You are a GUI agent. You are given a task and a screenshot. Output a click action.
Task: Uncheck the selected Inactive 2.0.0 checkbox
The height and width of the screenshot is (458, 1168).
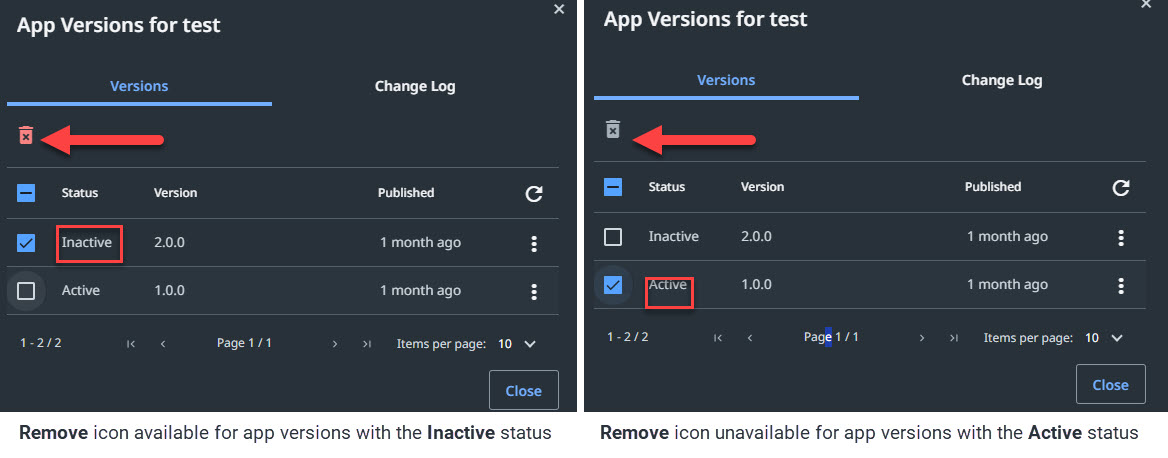point(27,243)
